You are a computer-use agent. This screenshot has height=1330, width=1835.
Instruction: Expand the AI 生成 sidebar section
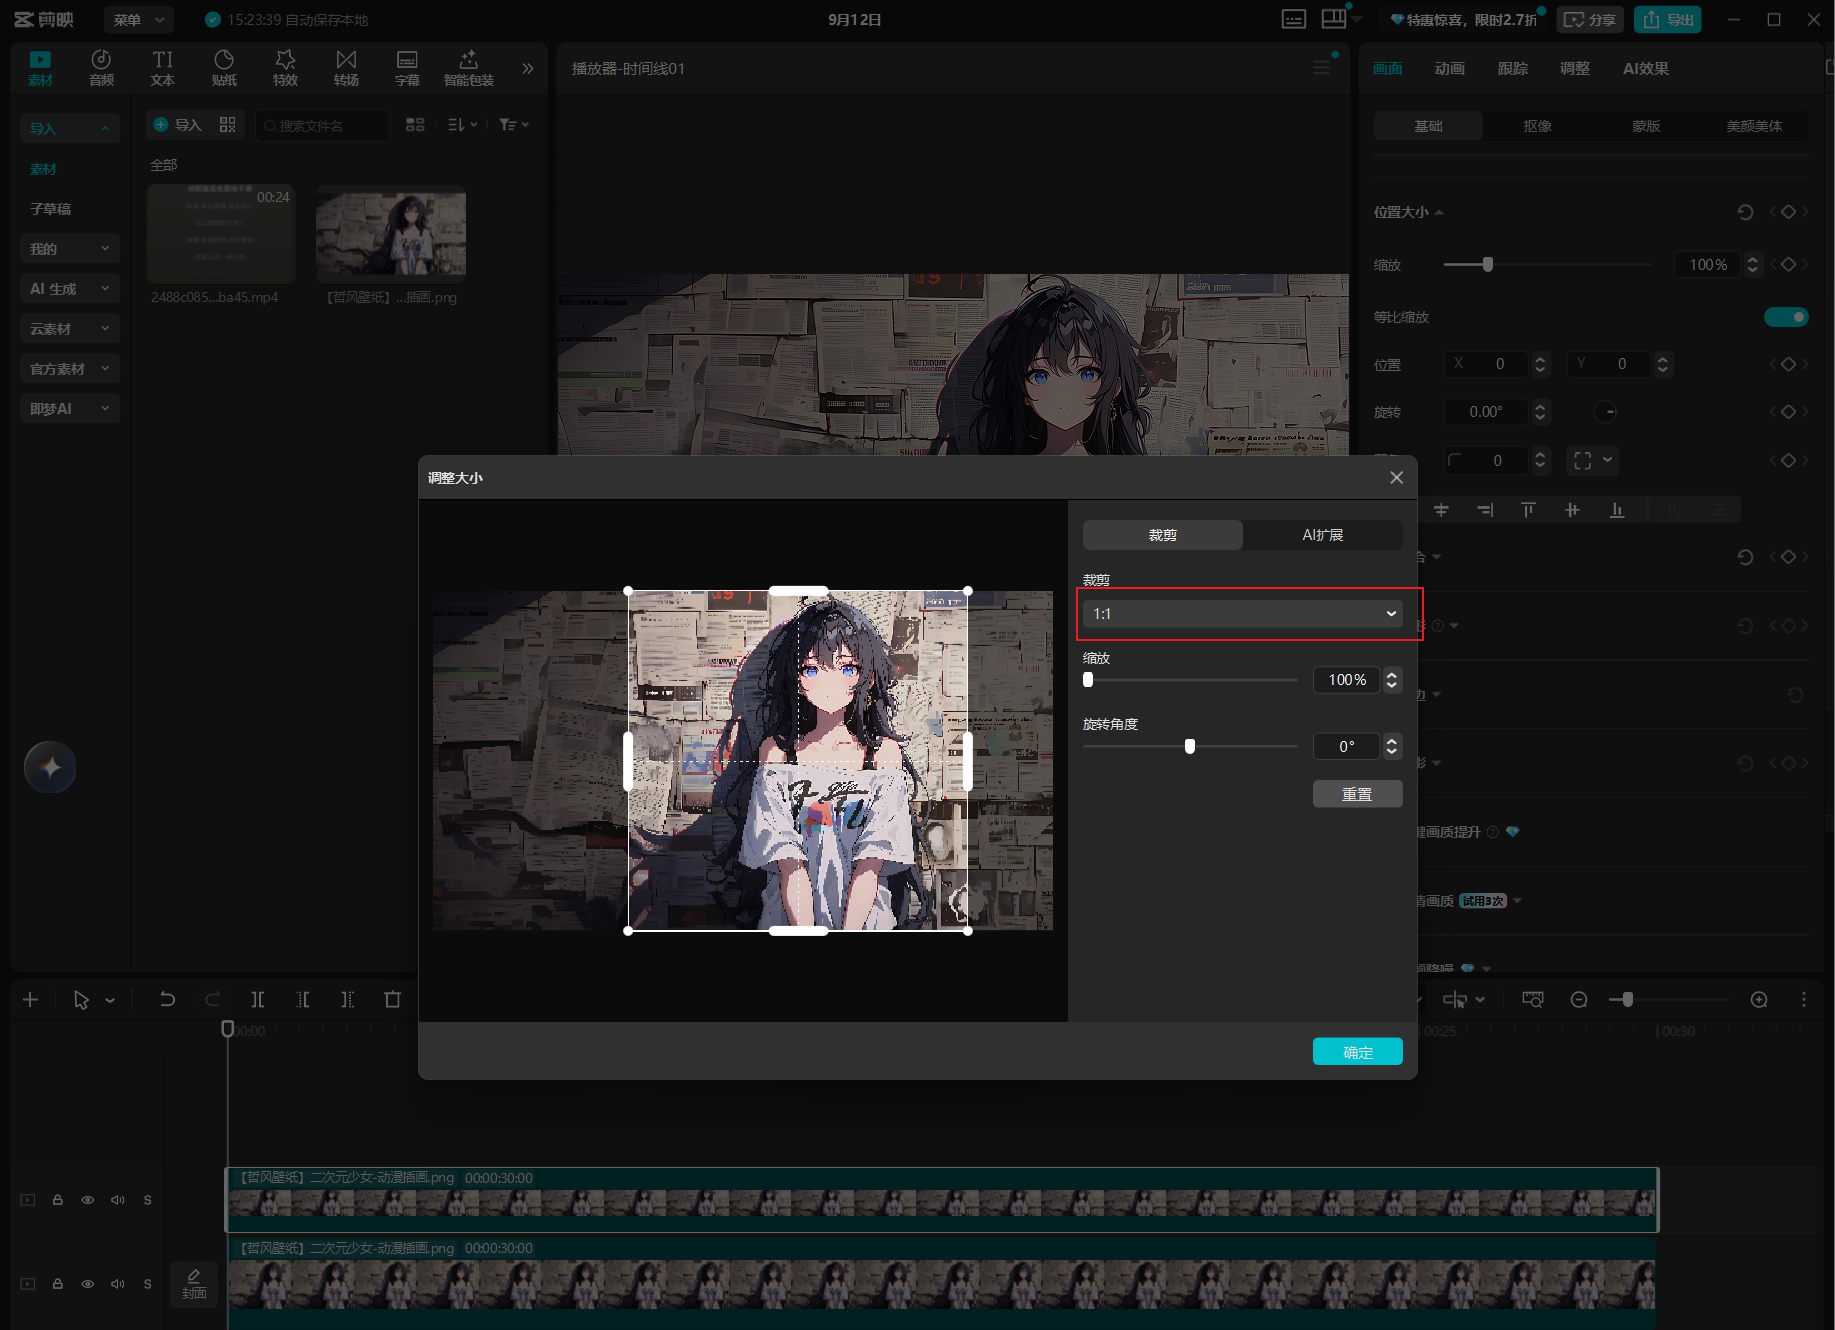click(70, 288)
